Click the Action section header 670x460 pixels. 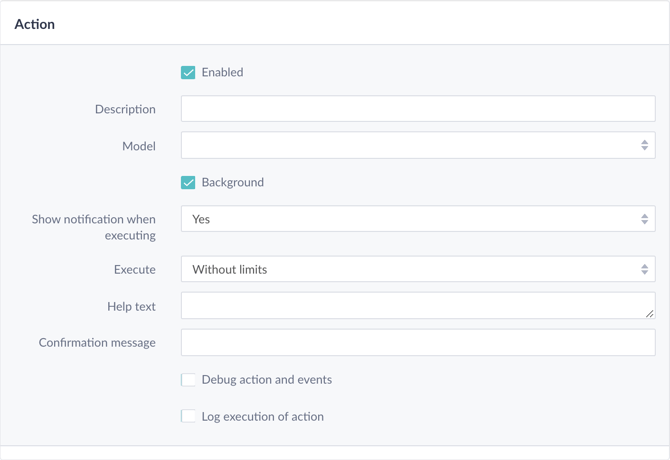(35, 24)
